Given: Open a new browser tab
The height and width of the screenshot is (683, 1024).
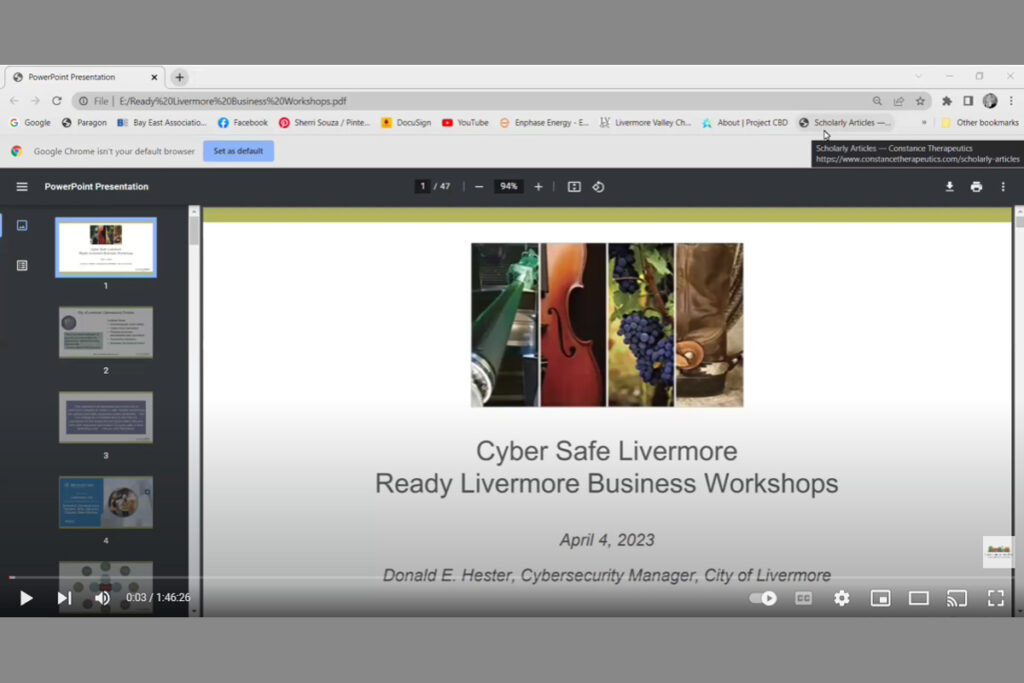Looking at the screenshot, I should pos(180,77).
